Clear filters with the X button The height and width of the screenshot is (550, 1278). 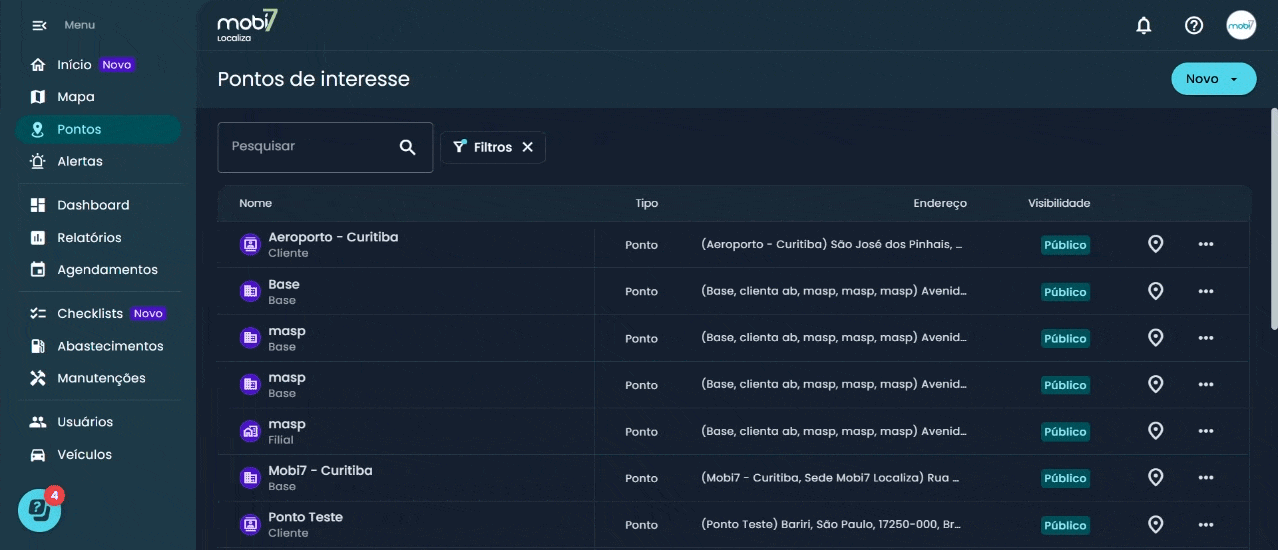tap(528, 147)
